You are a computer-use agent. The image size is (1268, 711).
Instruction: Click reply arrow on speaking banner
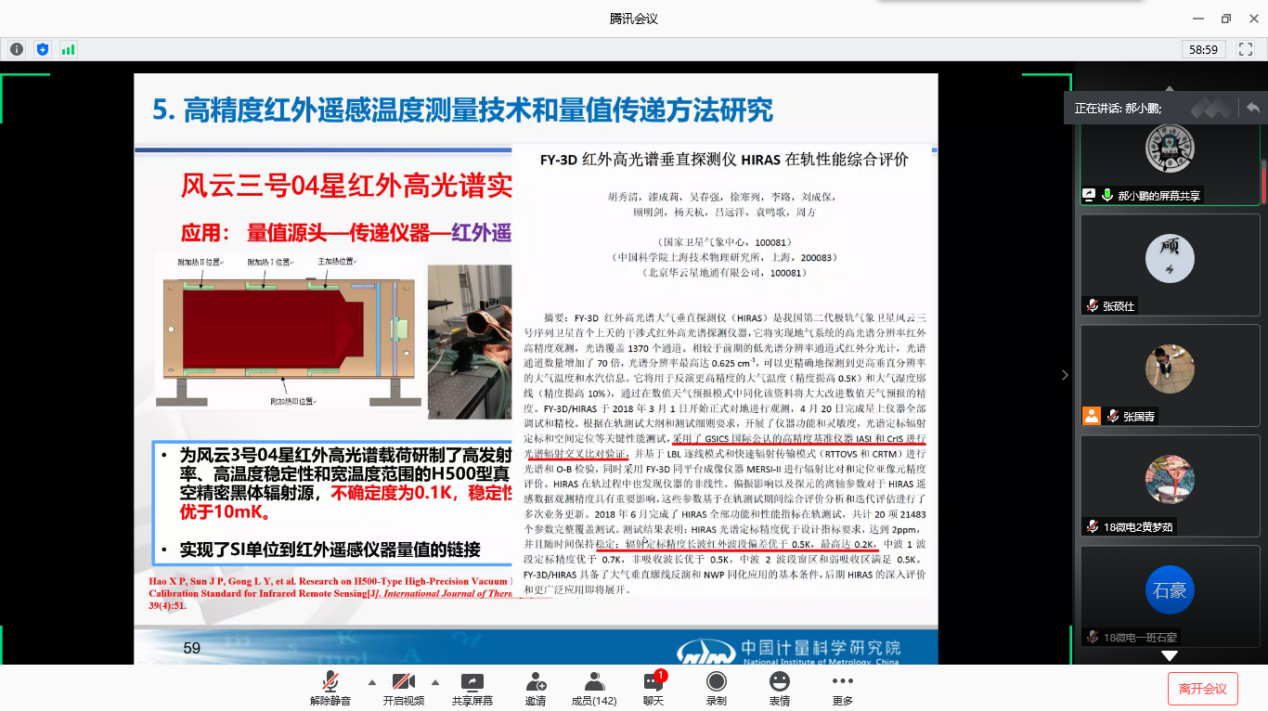pos(1252,108)
